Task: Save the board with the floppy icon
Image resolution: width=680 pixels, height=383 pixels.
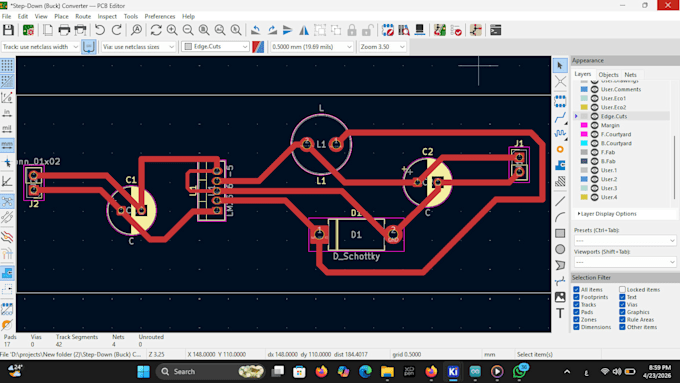Action: point(8,30)
